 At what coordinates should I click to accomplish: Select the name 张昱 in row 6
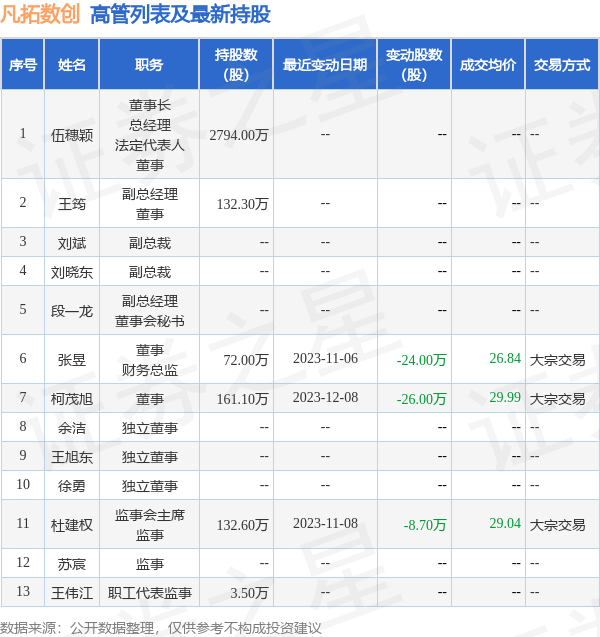72,359
